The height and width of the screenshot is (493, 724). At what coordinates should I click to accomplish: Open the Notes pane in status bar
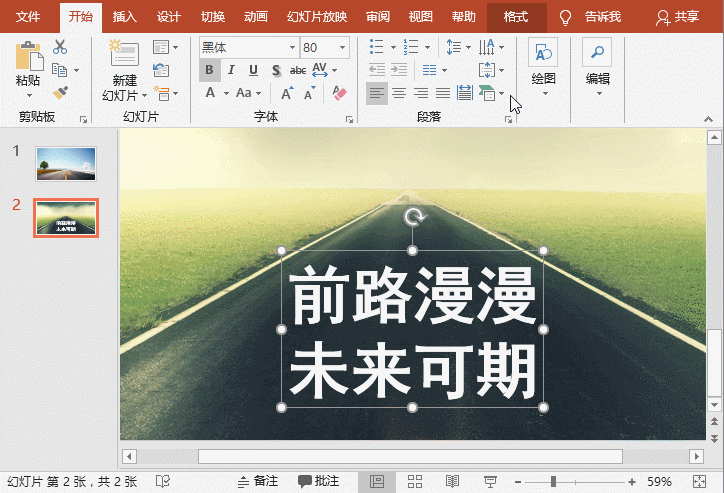(x=258, y=481)
